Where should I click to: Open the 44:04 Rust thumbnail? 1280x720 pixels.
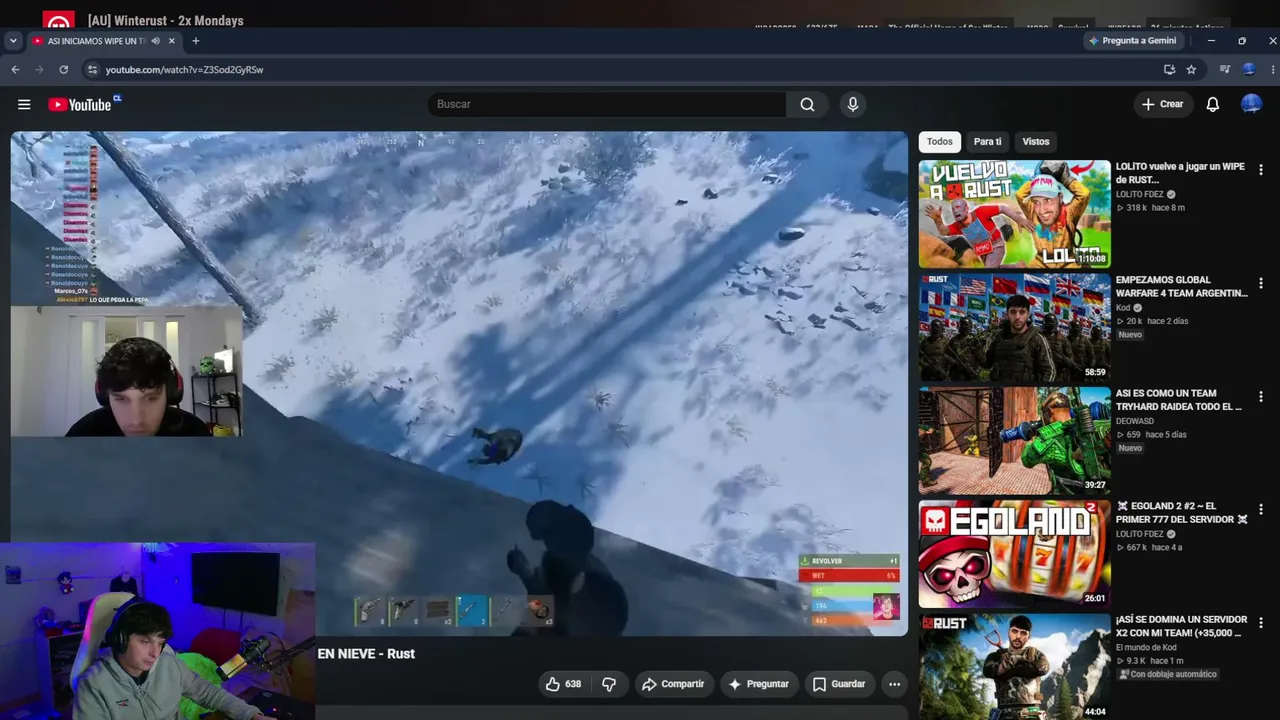pos(1014,666)
